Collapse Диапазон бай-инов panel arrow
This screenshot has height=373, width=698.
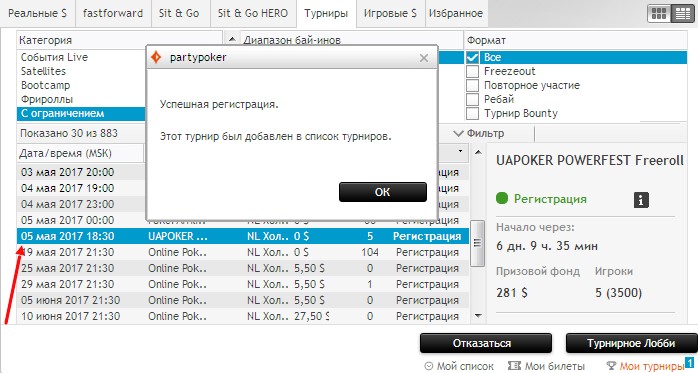click(x=232, y=40)
